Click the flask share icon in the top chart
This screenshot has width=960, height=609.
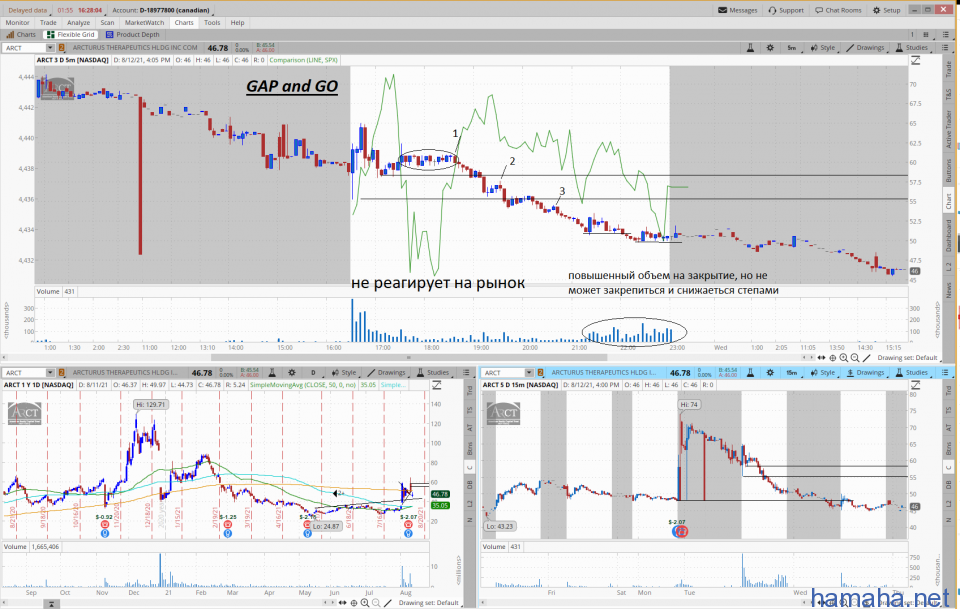(x=750, y=48)
